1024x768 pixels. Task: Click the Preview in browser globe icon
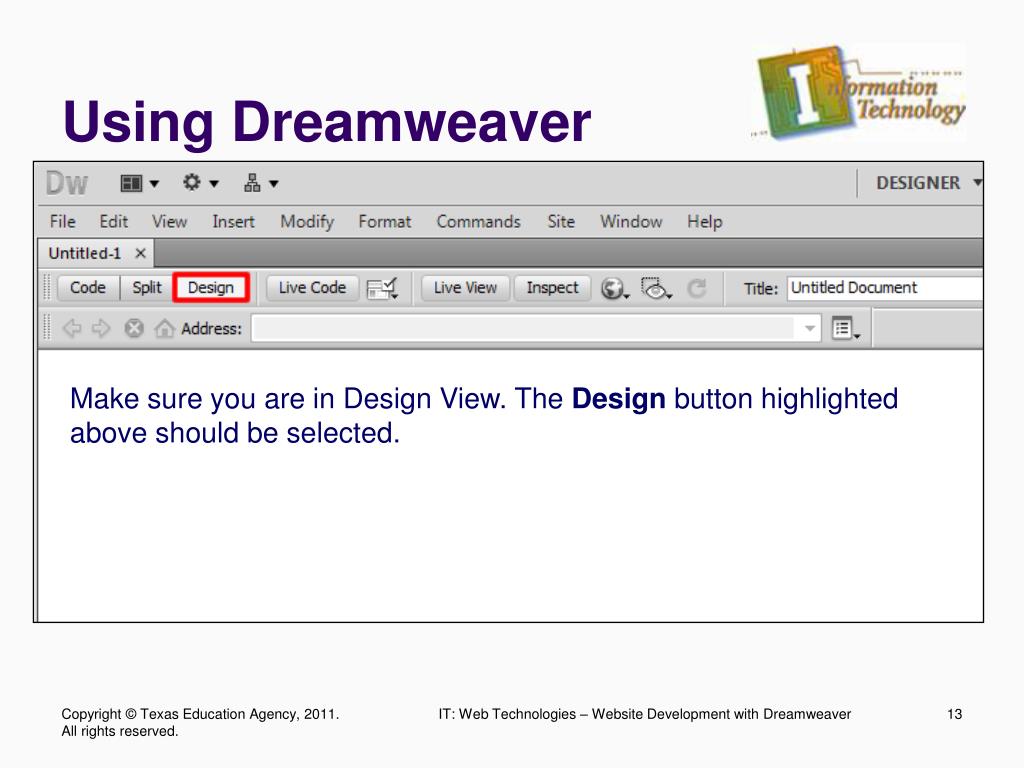(615, 289)
